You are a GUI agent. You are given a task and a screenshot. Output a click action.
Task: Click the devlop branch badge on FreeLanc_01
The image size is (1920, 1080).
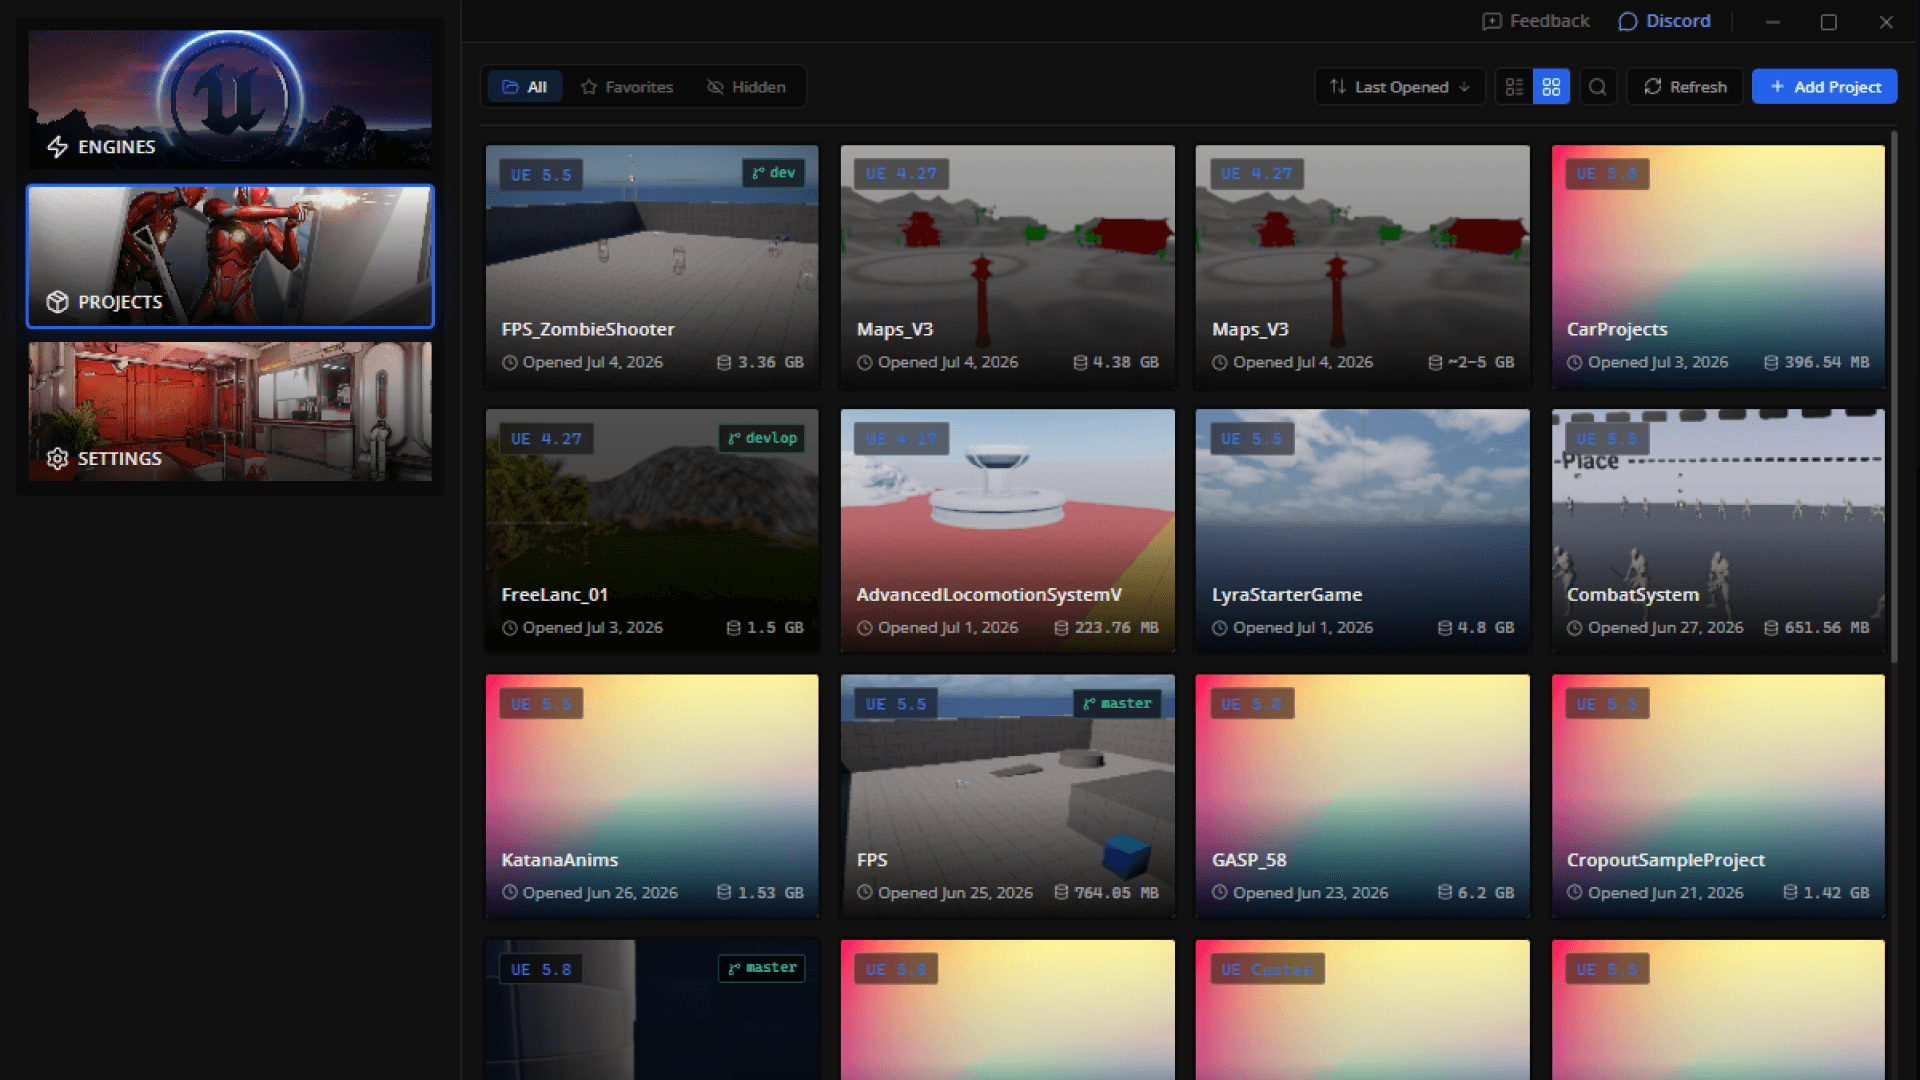click(x=762, y=438)
